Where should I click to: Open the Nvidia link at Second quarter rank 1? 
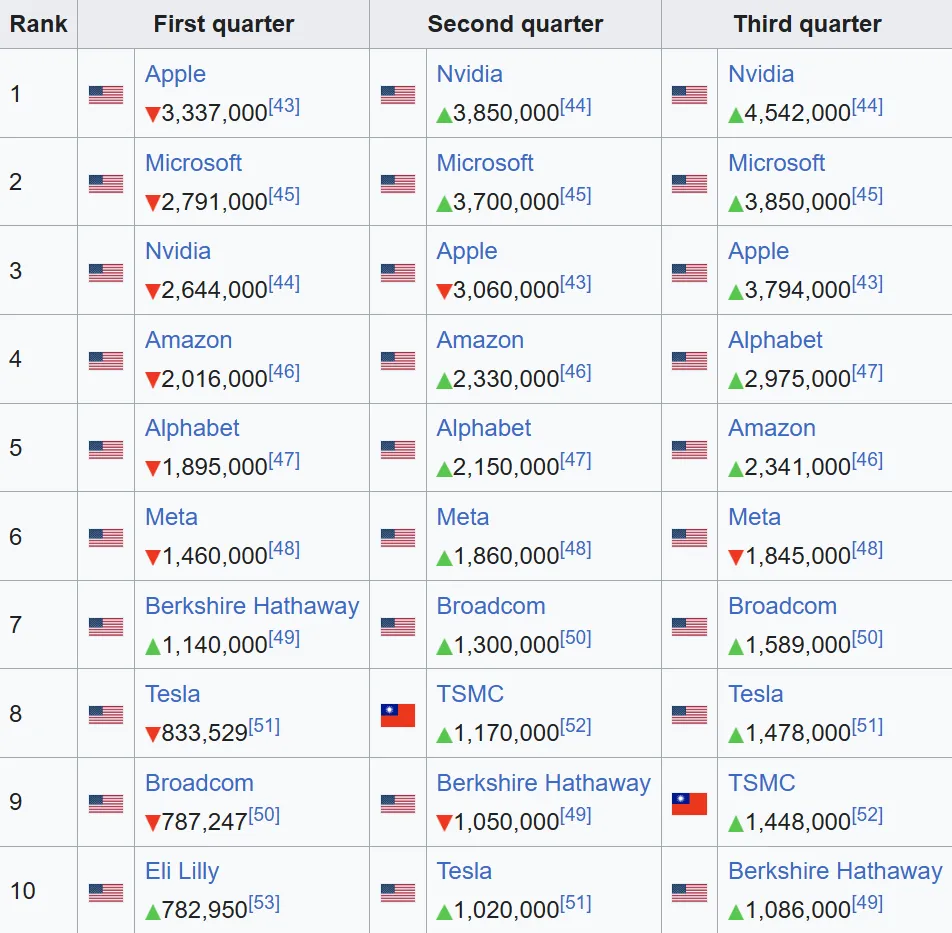click(469, 74)
